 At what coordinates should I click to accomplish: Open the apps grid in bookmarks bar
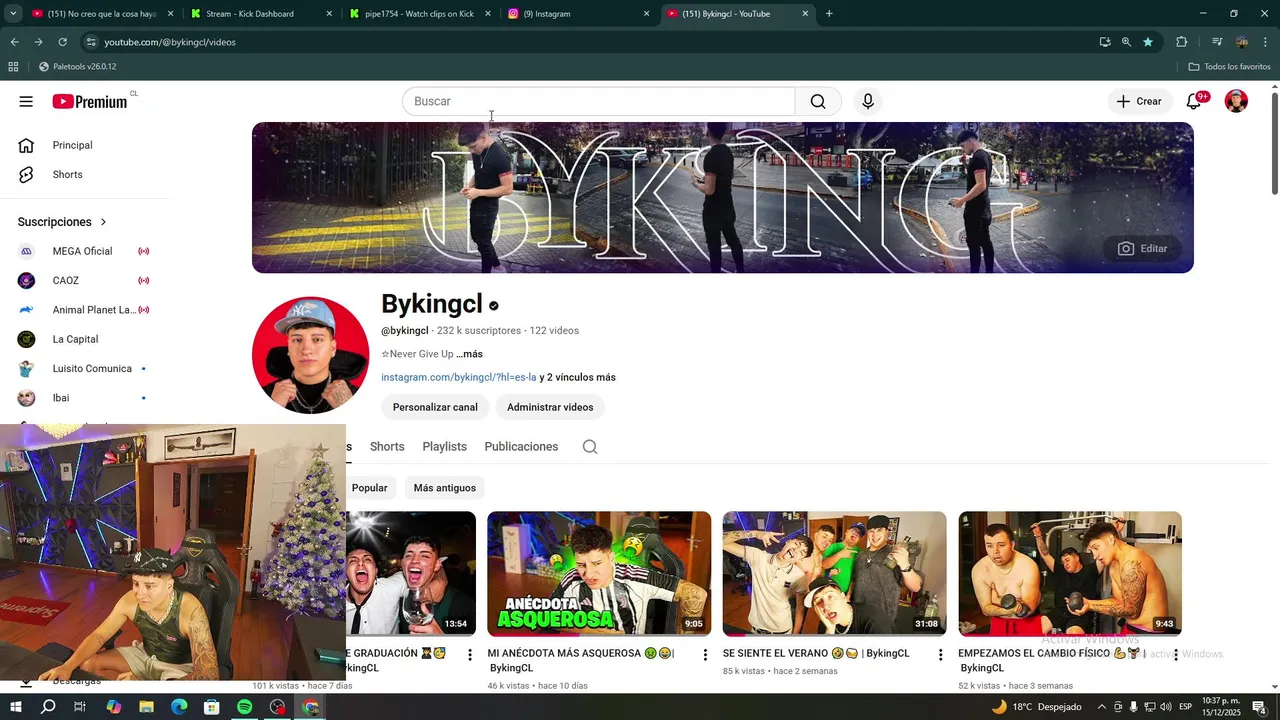[x=13, y=67]
